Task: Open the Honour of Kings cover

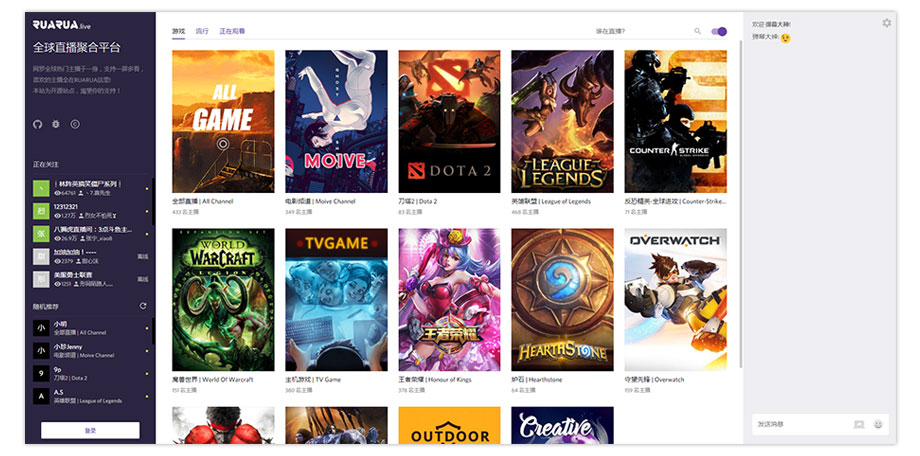Action: tap(449, 299)
